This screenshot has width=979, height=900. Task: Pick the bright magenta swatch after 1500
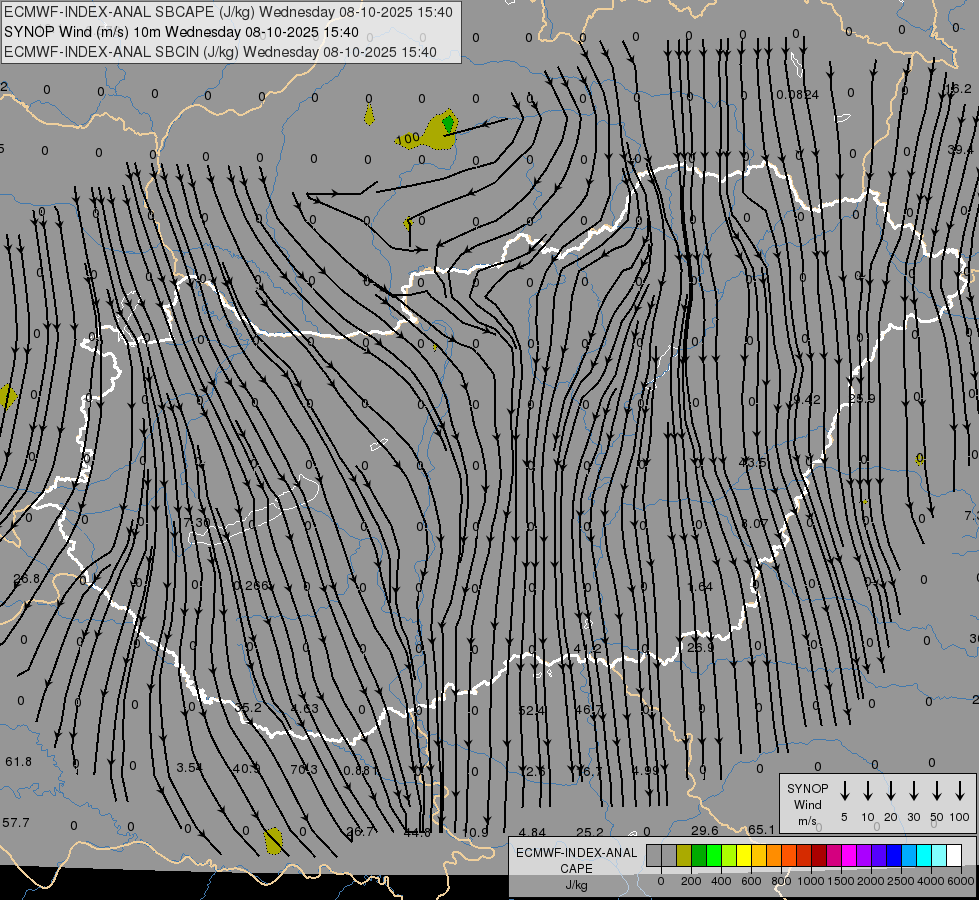(849, 855)
